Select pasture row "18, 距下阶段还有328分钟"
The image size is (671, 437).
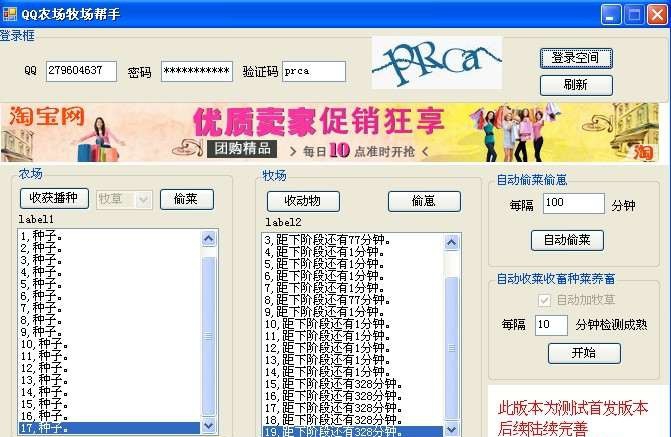tap(353, 420)
